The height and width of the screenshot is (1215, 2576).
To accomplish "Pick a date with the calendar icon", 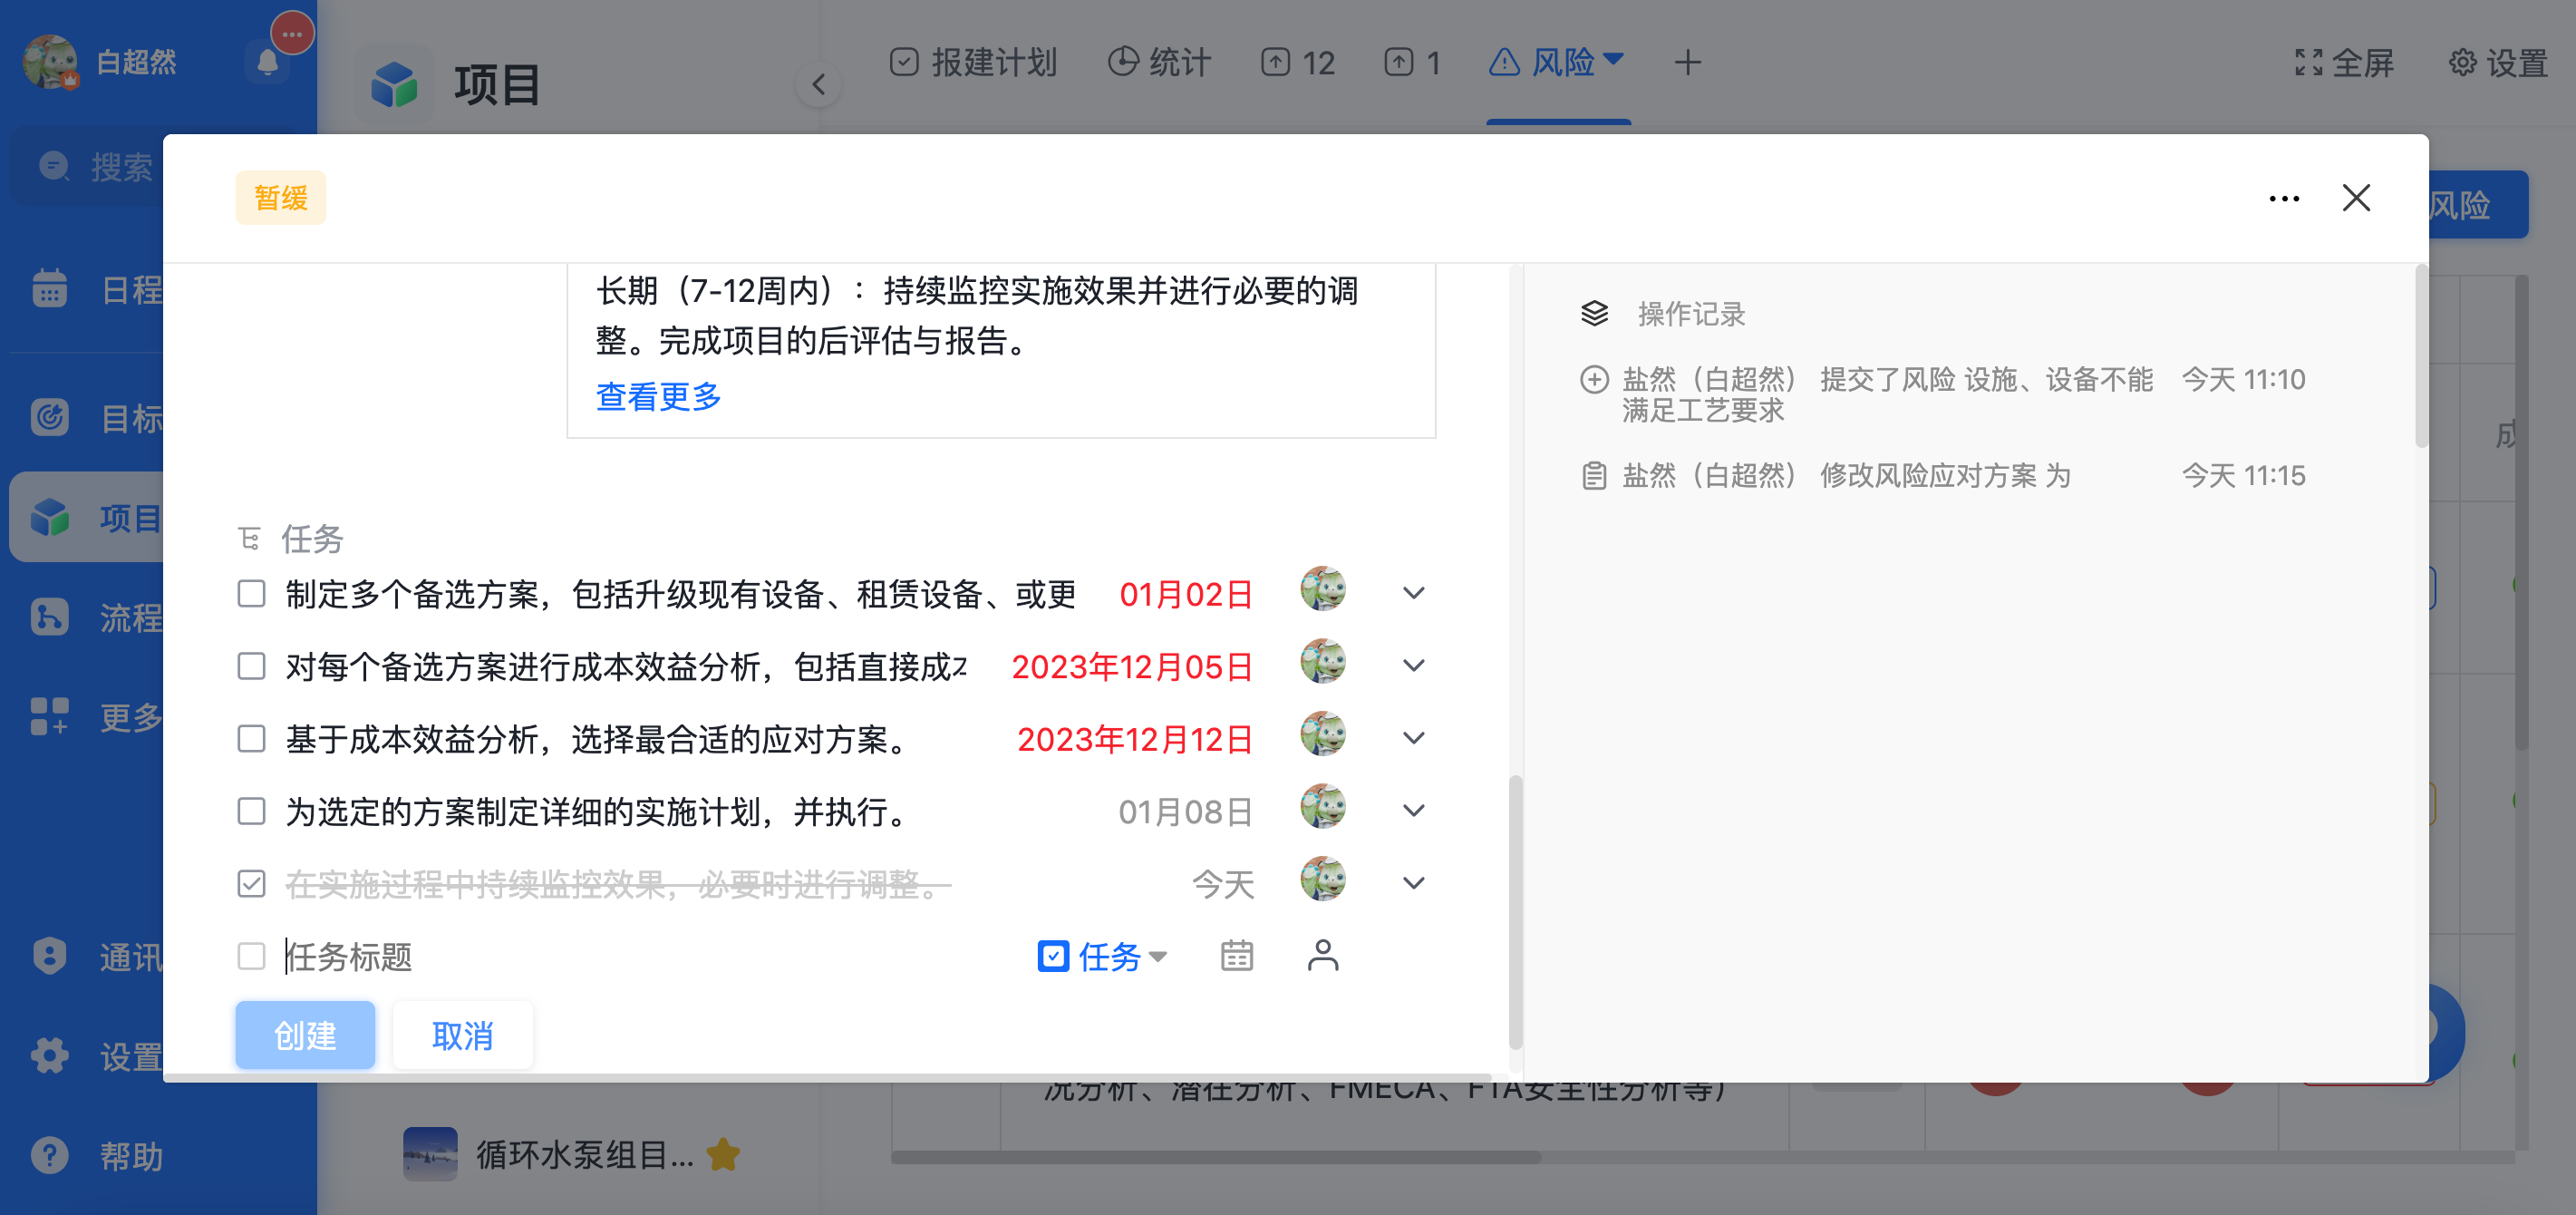I will pyautogui.click(x=1236, y=956).
